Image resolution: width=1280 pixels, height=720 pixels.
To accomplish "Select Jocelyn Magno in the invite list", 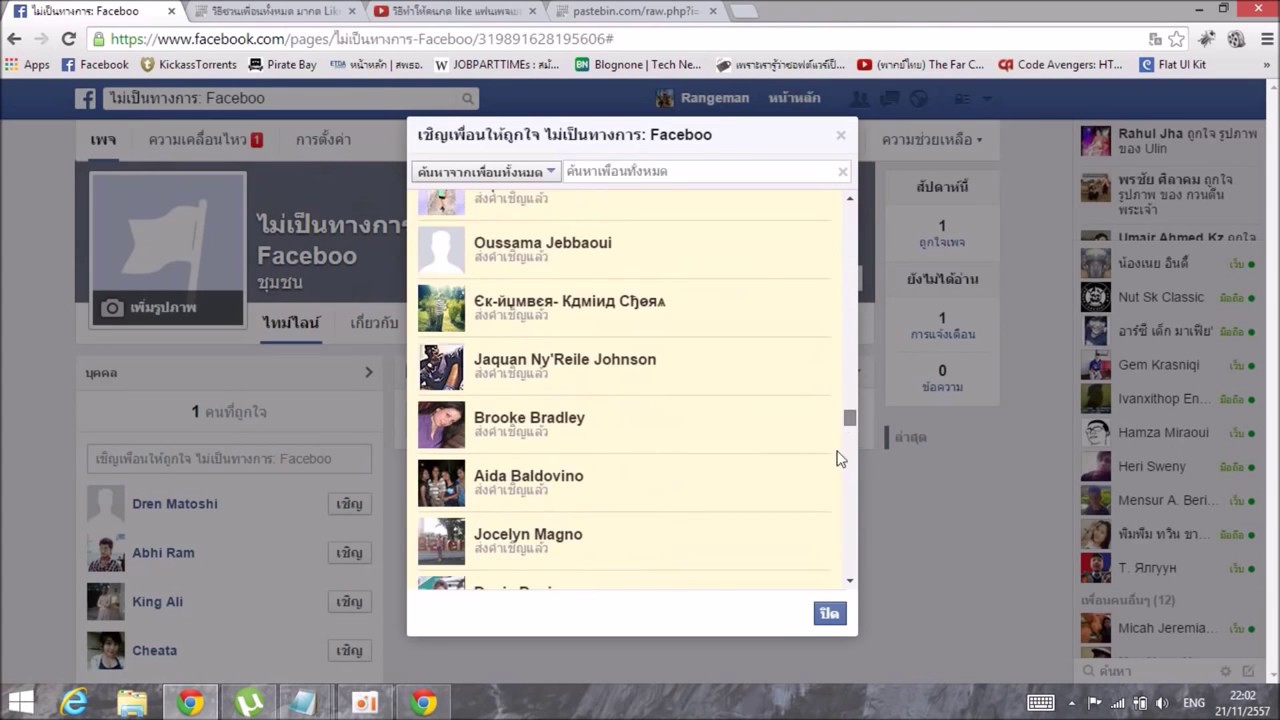I will 624,541.
